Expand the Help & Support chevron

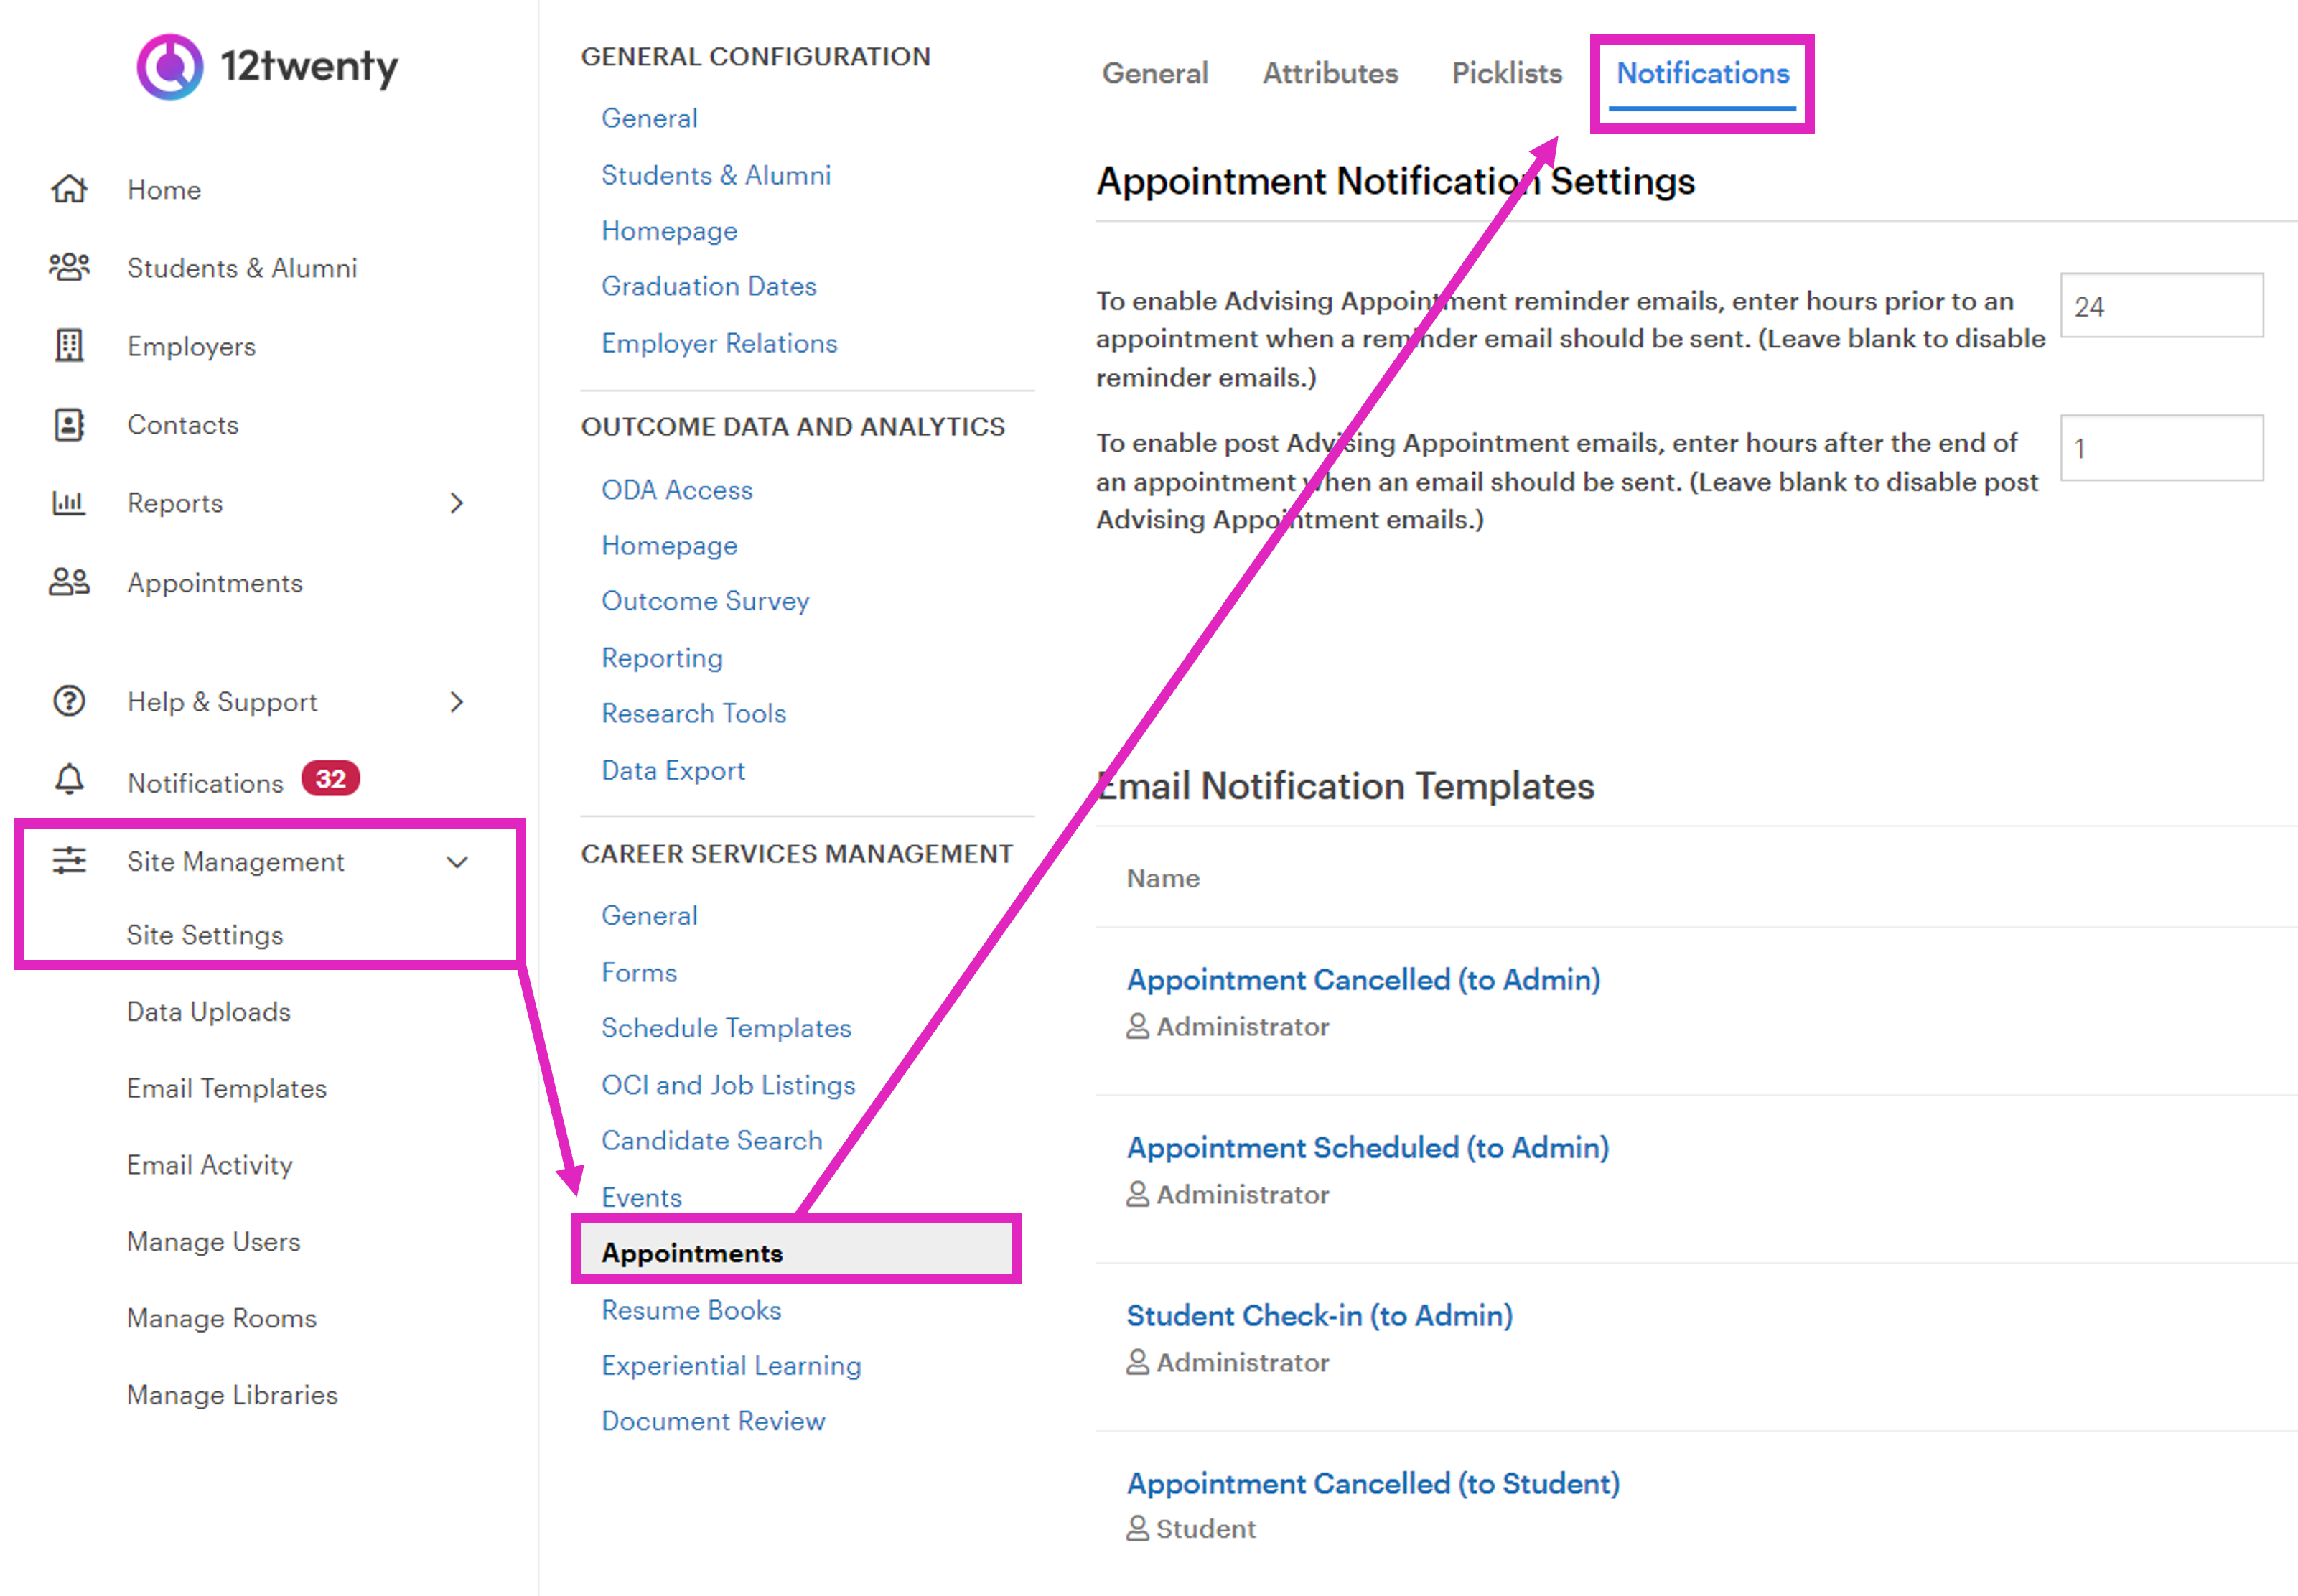[x=458, y=701]
